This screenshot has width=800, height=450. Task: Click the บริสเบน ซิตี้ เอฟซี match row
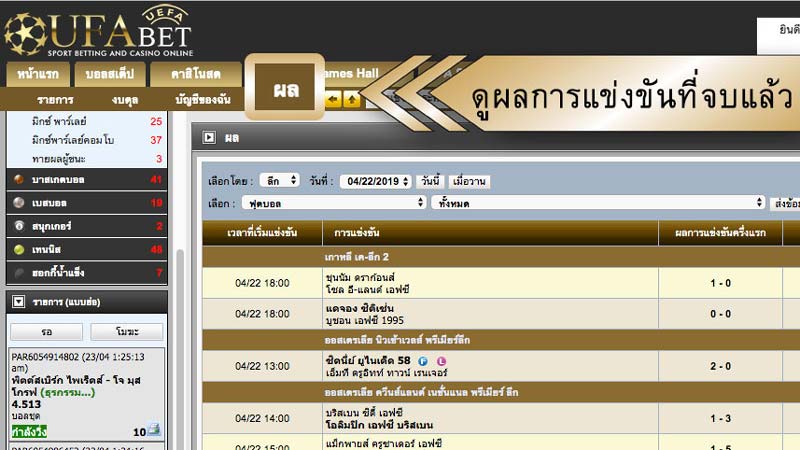[x=501, y=418]
